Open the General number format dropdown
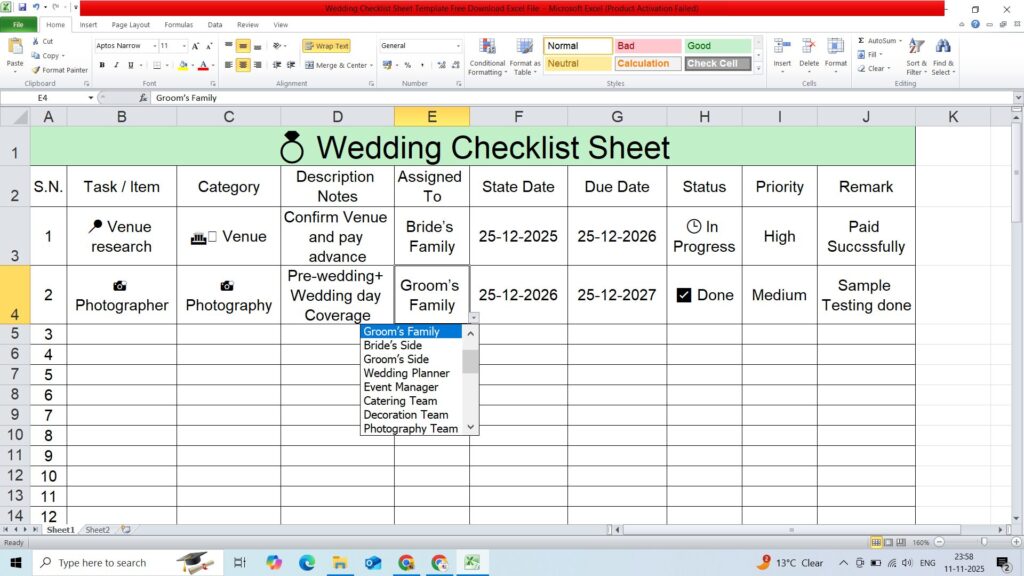 pyautogui.click(x=458, y=46)
